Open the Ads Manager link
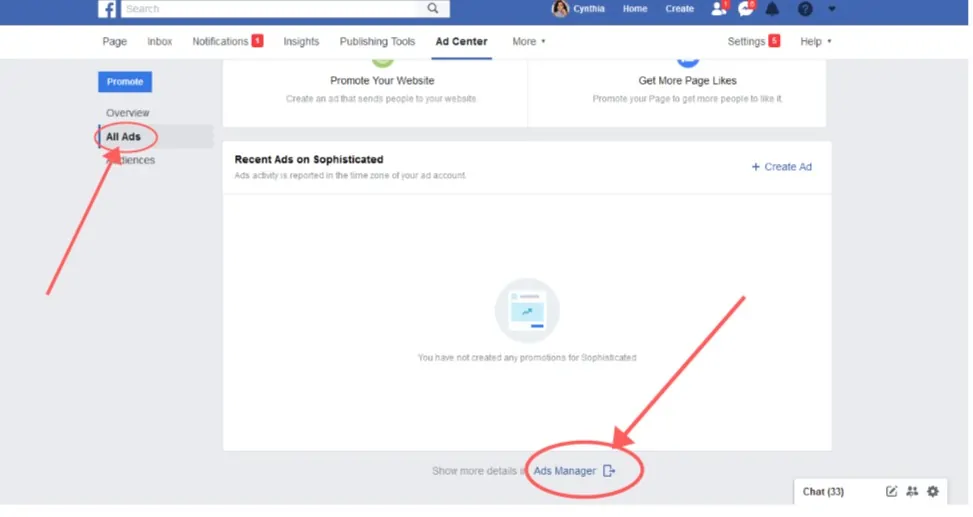This screenshot has height=517, width=973. point(565,471)
